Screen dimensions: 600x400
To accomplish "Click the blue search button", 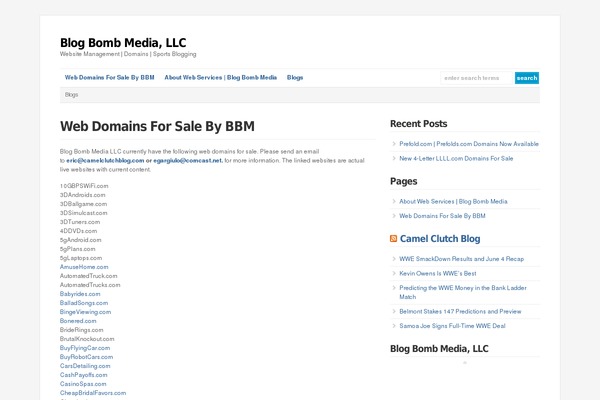I will point(527,78).
